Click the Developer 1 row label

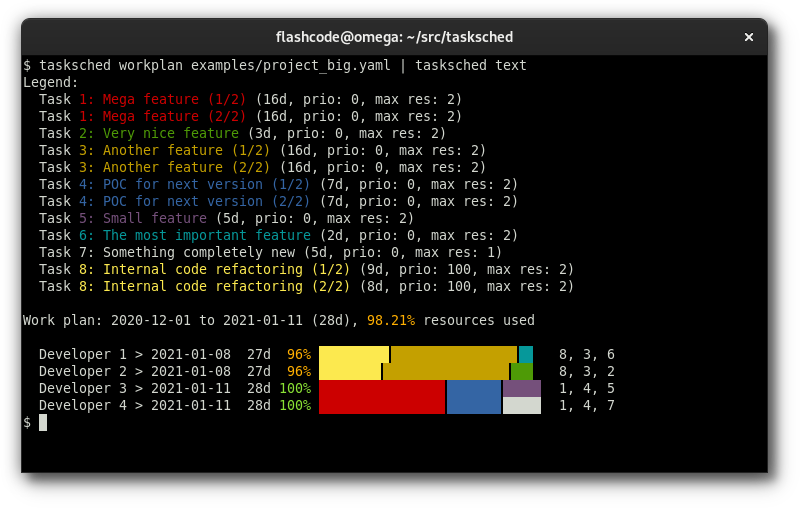tap(82, 354)
